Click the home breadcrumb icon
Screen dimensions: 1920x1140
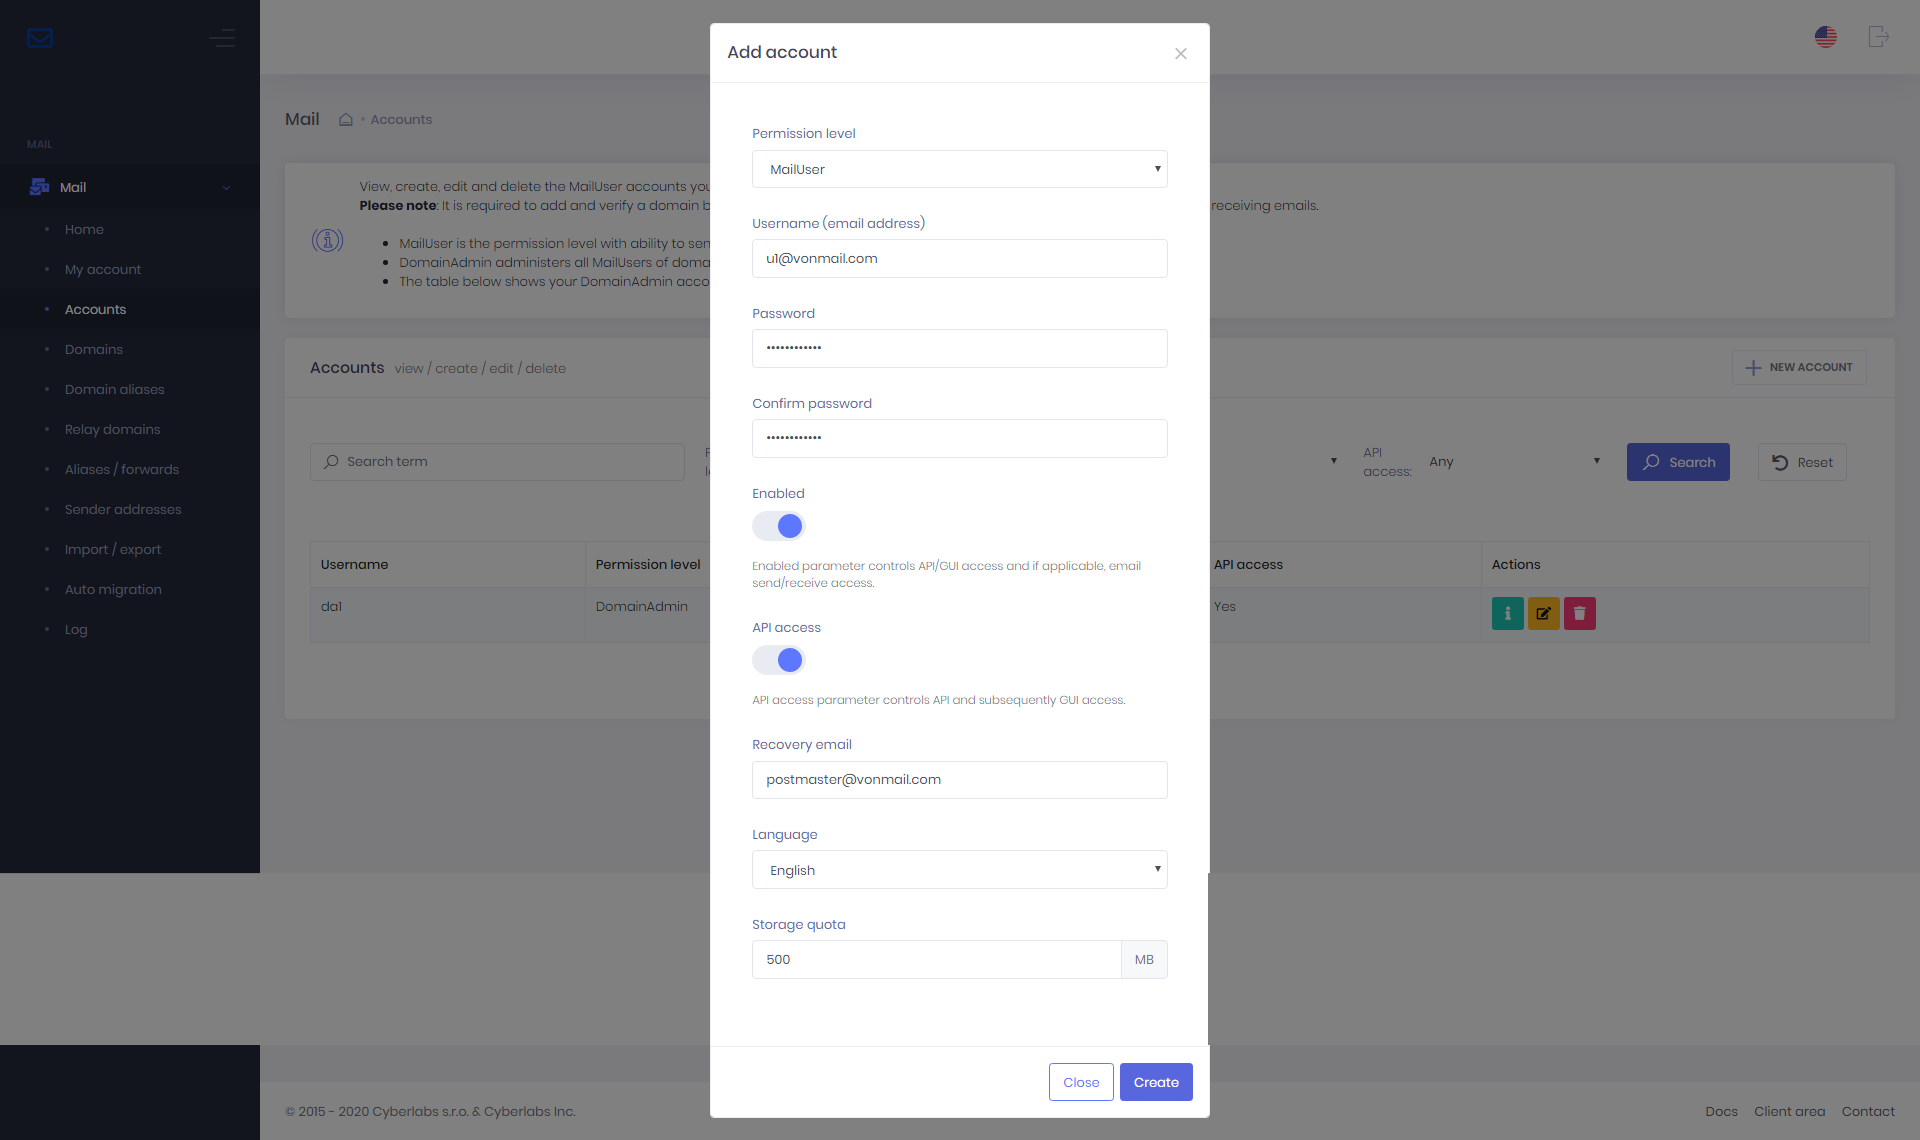click(x=346, y=120)
